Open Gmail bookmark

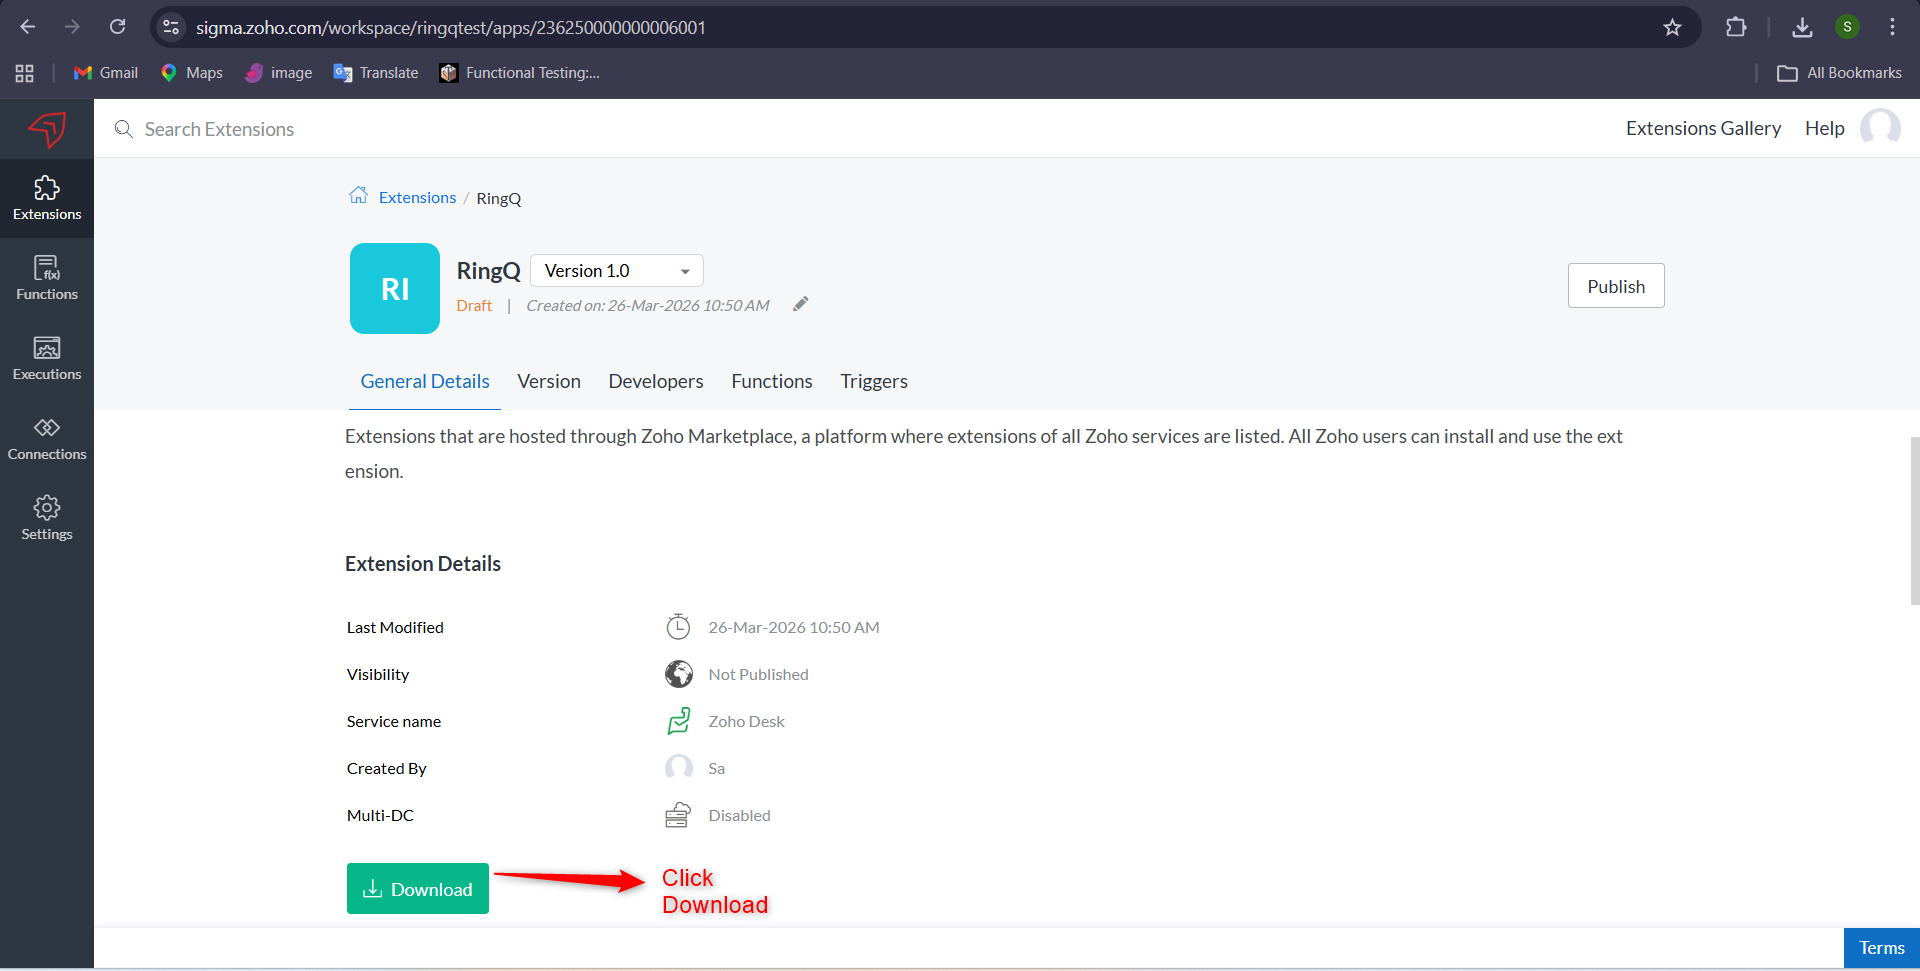pos(106,73)
